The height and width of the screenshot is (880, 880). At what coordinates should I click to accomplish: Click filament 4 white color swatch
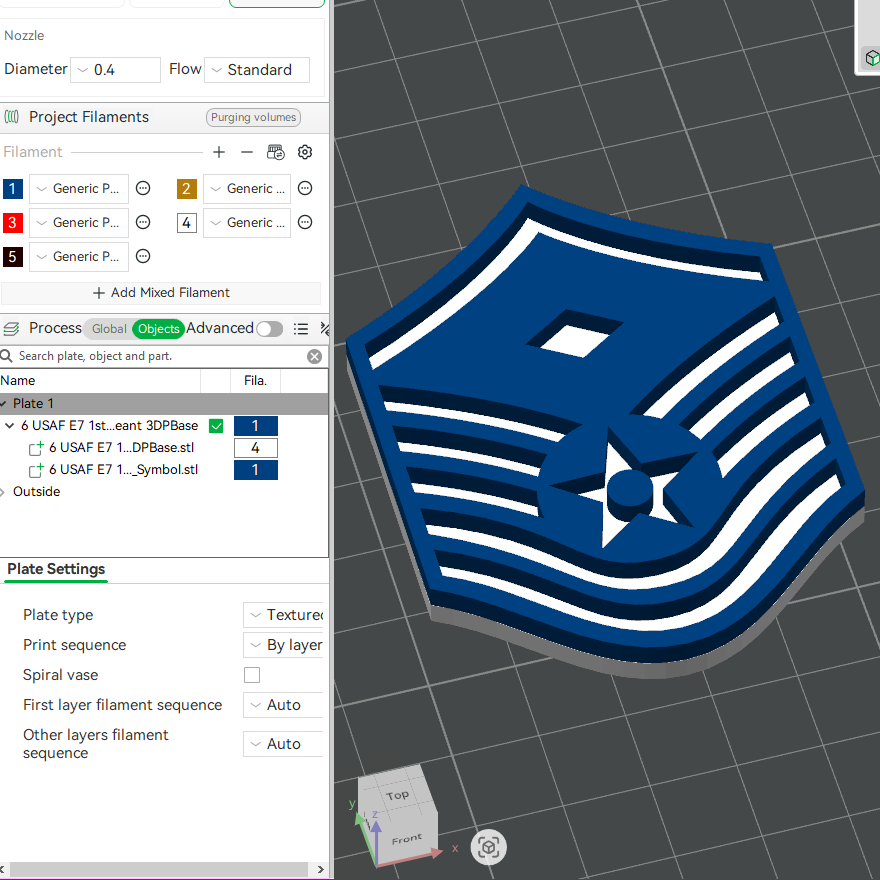[x=186, y=223]
